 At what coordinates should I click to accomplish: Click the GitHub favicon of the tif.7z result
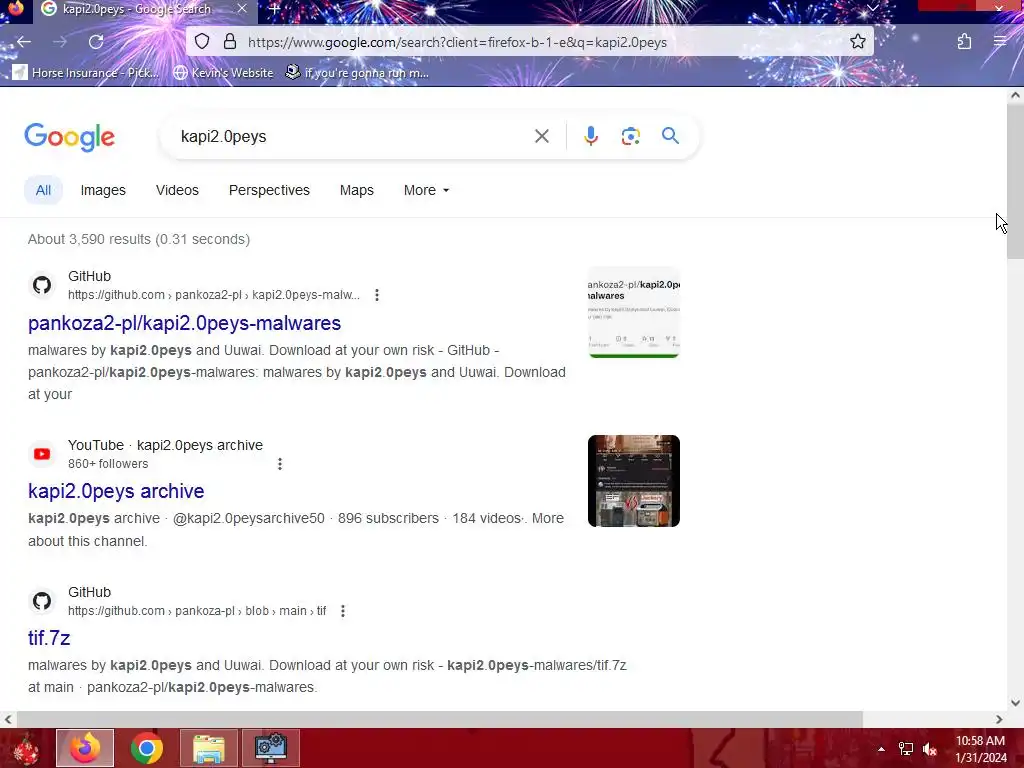coord(42,601)
